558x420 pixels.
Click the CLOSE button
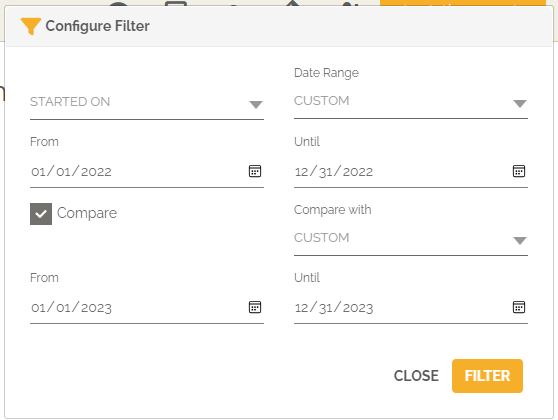(416, 376)
